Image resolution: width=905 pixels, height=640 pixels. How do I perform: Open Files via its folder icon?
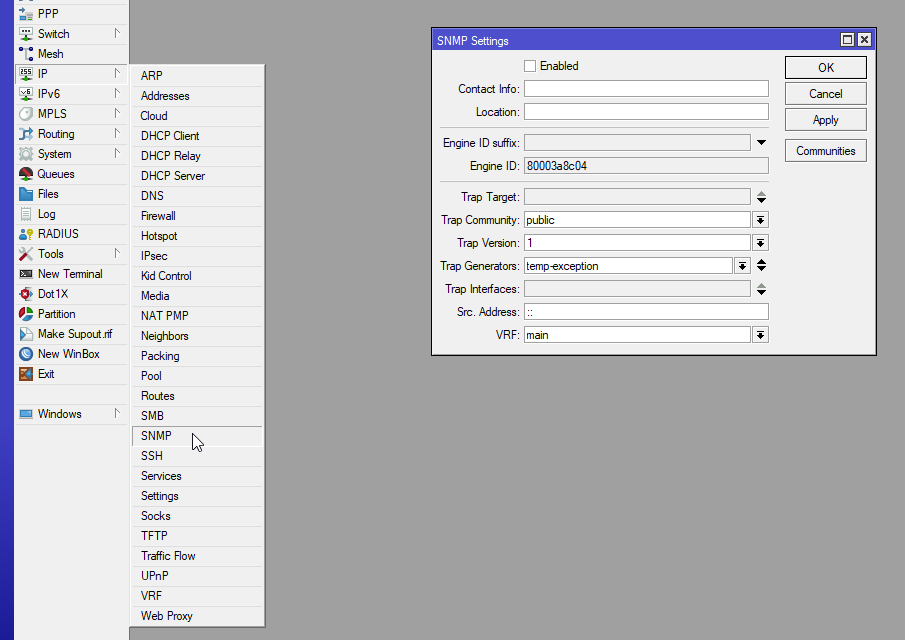click(26, 194)
